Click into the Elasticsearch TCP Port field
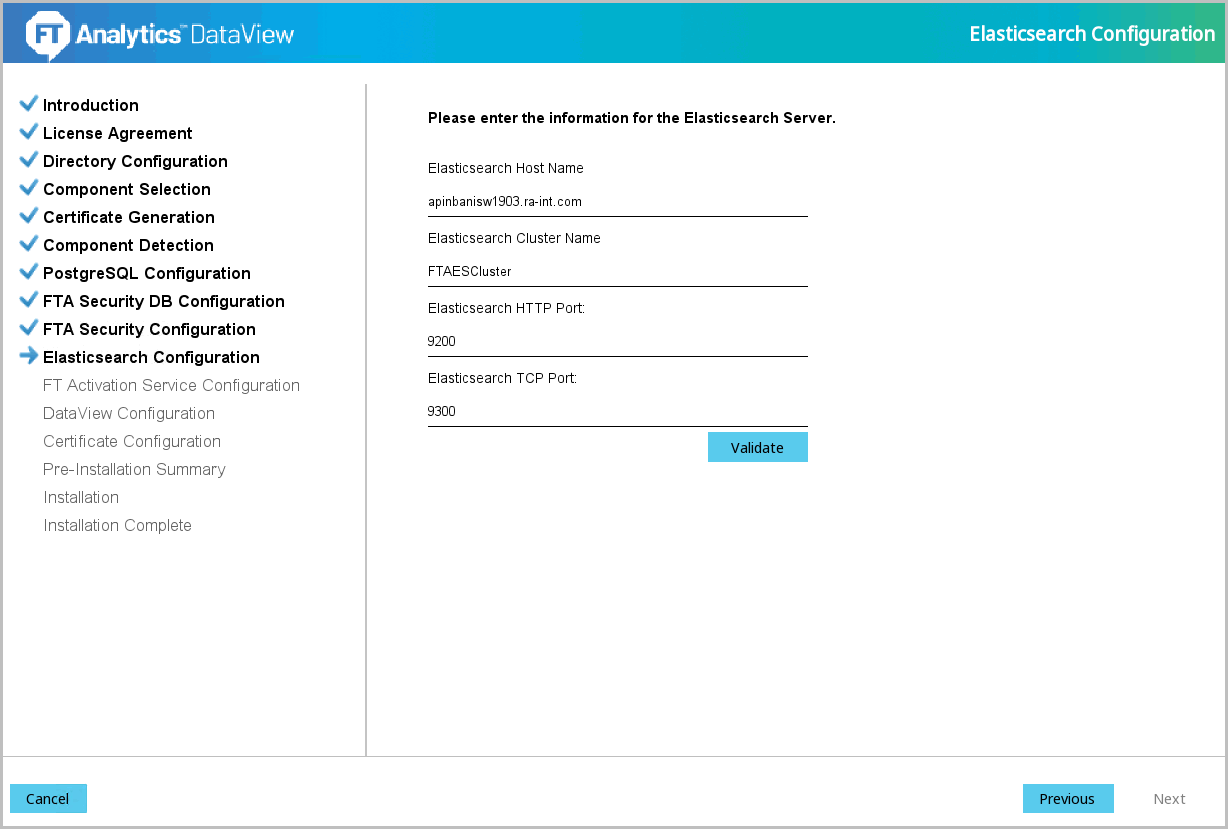 pyautogui.click(x=617, y=412)
